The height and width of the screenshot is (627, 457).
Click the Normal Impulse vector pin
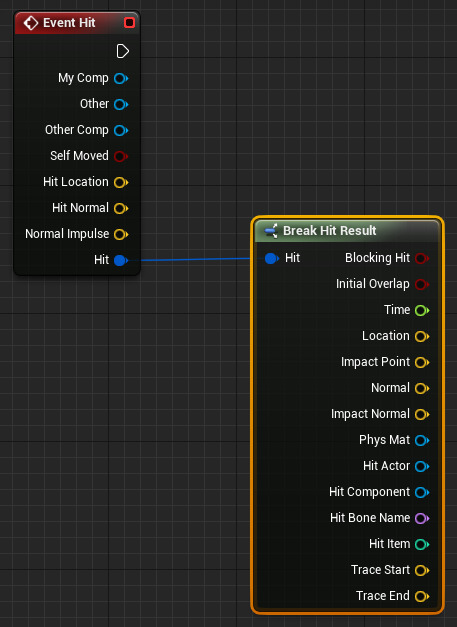(121, 234)
